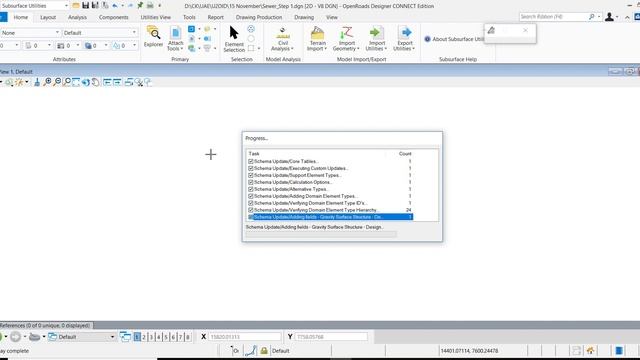The height and width of the screenshot is (360, 640).
Task: Click the Open File folder icon
Action: (x=76, y=6)
